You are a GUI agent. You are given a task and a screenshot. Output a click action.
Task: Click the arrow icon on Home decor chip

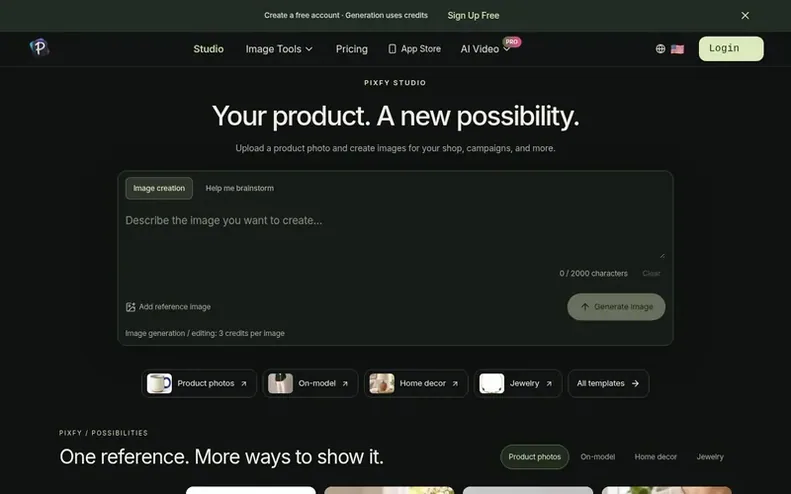pyautogui.click(x=455, y=383)
